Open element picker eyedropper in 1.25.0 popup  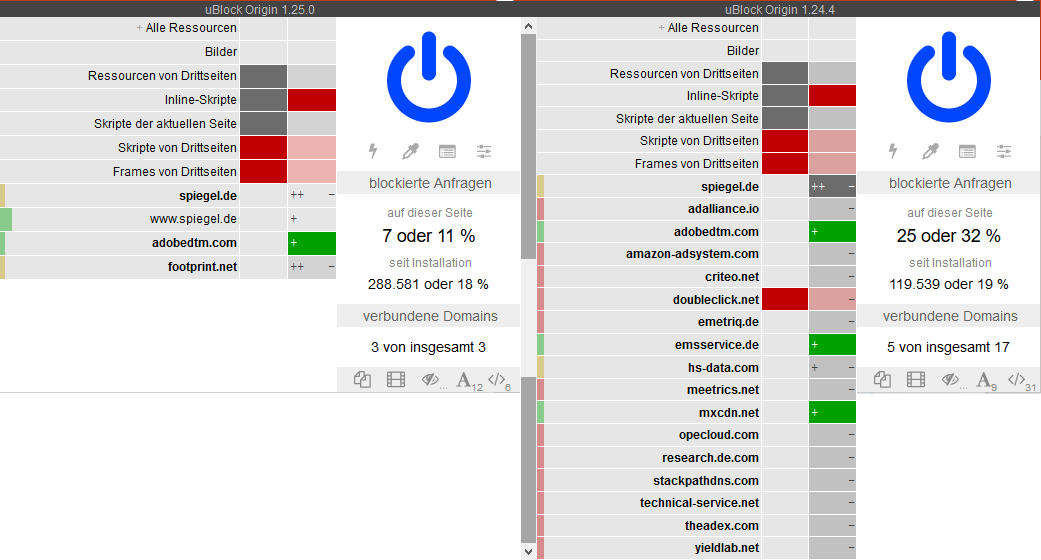(410, 151)
